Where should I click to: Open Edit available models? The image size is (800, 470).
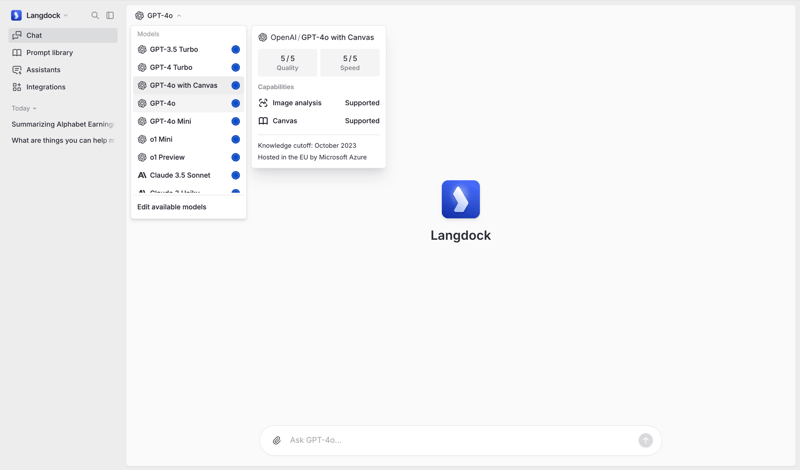pos(172,207)
